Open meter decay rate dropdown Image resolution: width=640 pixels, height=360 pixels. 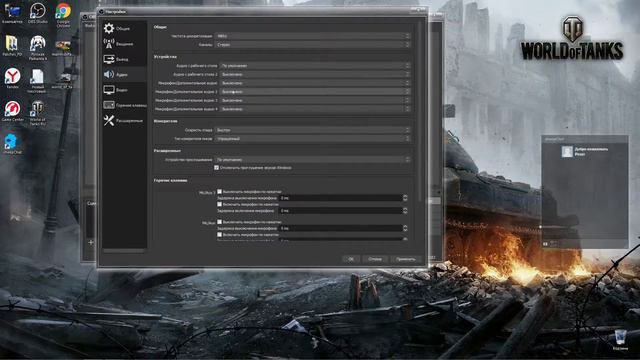[x=312, y=130]
